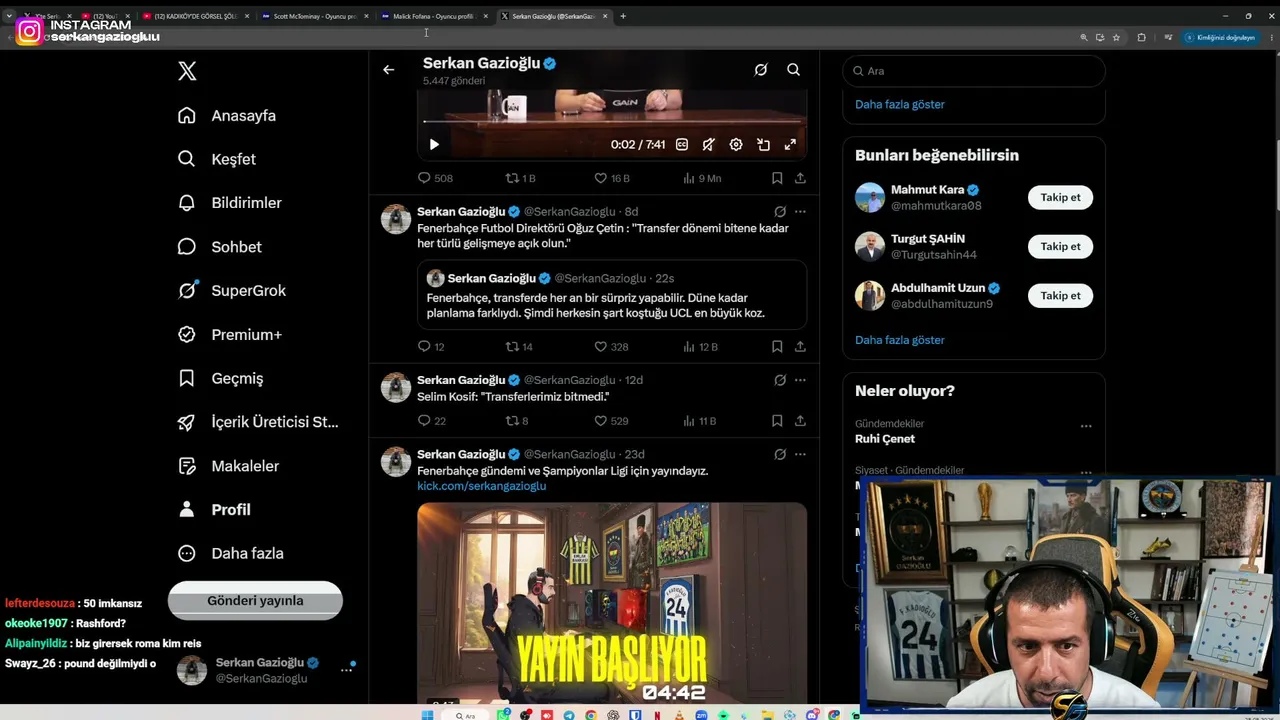Open Bildirimler in the sidebar
This screenshot has height=720, width=1280.
pos(230,203)
